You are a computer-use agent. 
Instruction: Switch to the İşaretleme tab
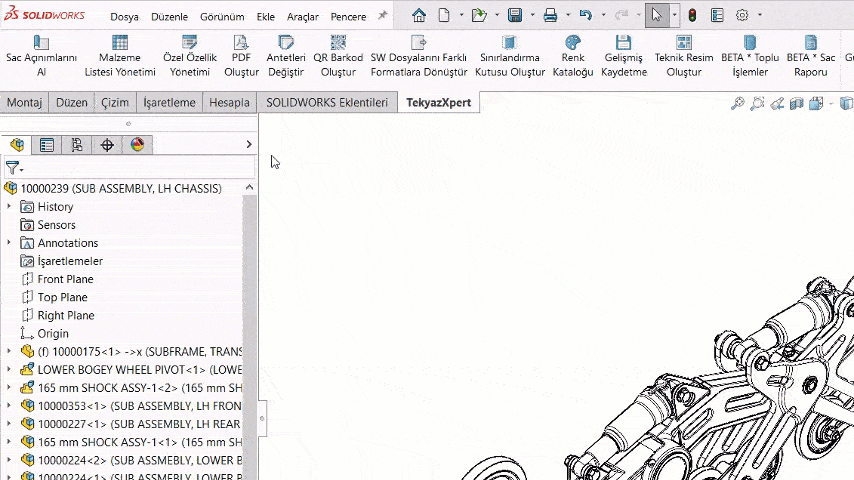169,102
